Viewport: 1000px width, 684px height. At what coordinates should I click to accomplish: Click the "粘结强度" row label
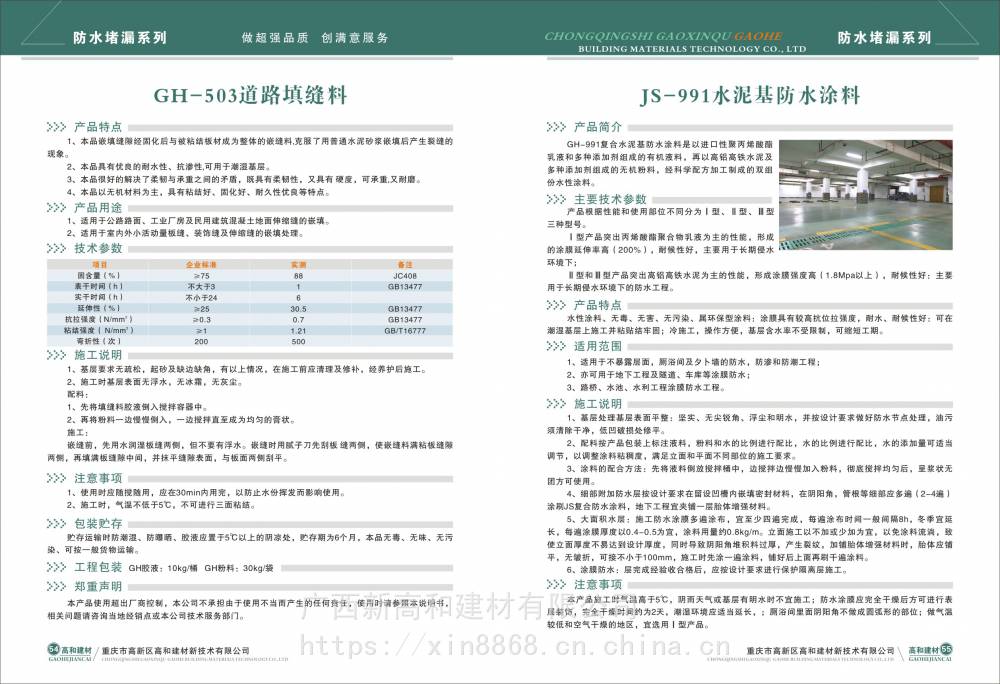point(99,330)
